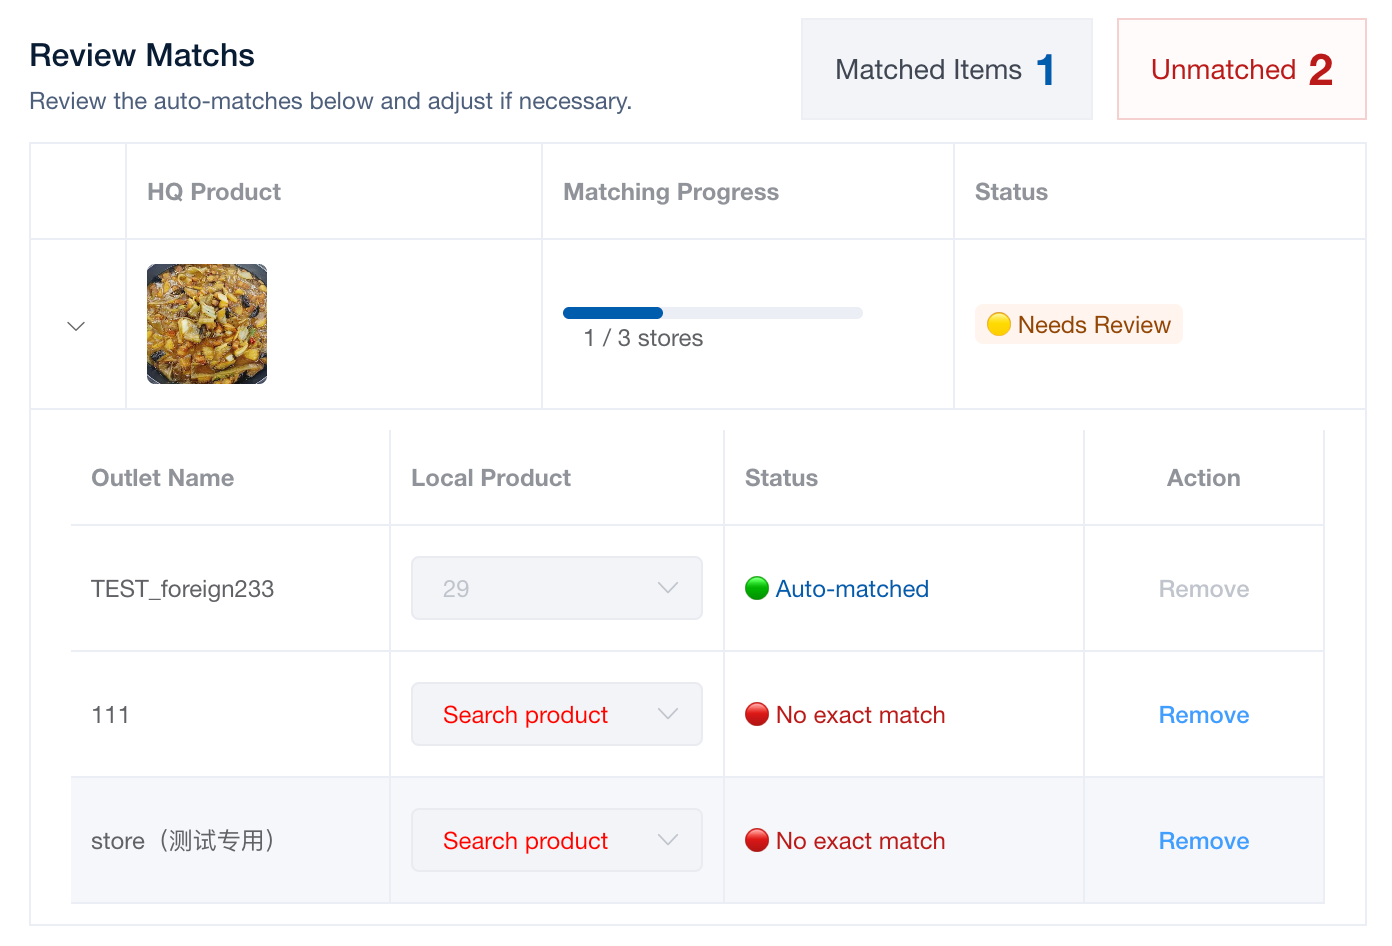This screenshot has height=946, width=1392.
Task: Open Search product dropdown for outlet 111
Action: (x=526, y=715)
